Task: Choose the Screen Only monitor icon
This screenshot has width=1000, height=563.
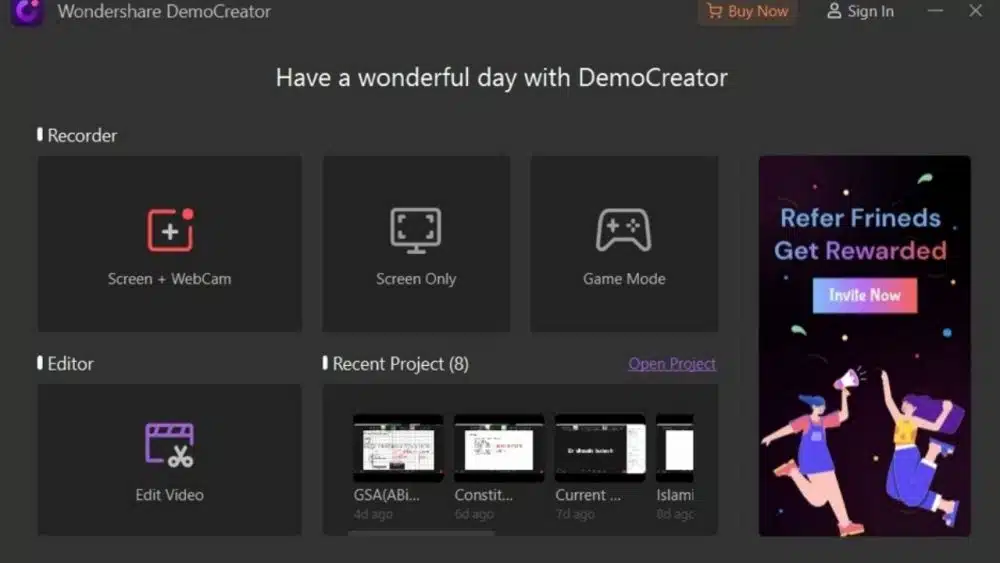Action: coord(415,231)
